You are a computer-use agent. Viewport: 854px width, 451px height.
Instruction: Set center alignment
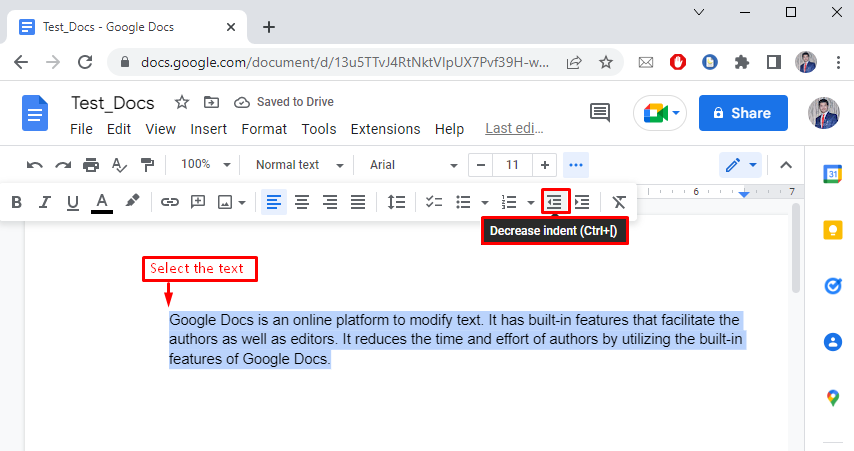pyautogui.click(x=302, y=202)
